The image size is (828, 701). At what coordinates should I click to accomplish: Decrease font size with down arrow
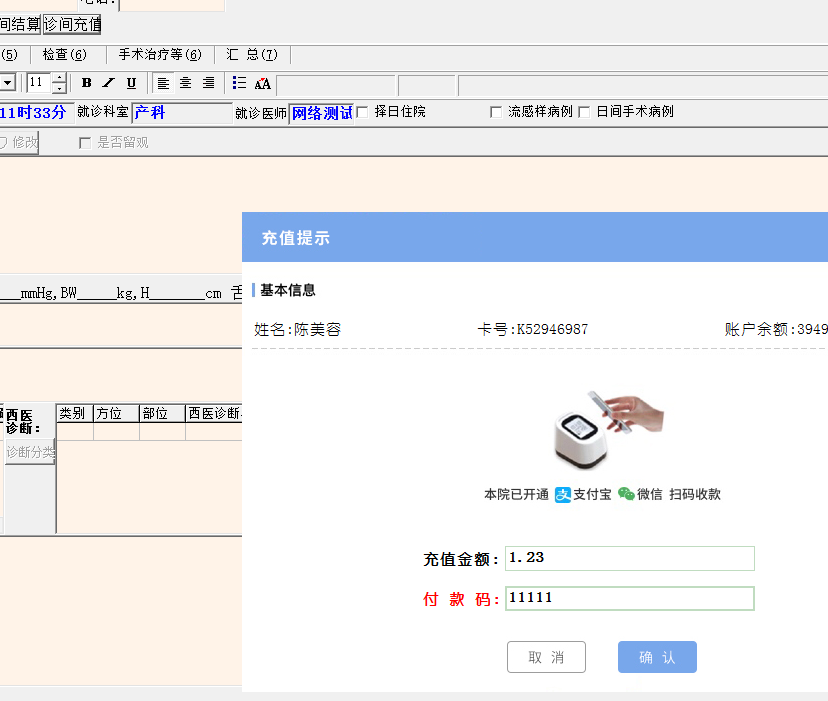(59, 88)
